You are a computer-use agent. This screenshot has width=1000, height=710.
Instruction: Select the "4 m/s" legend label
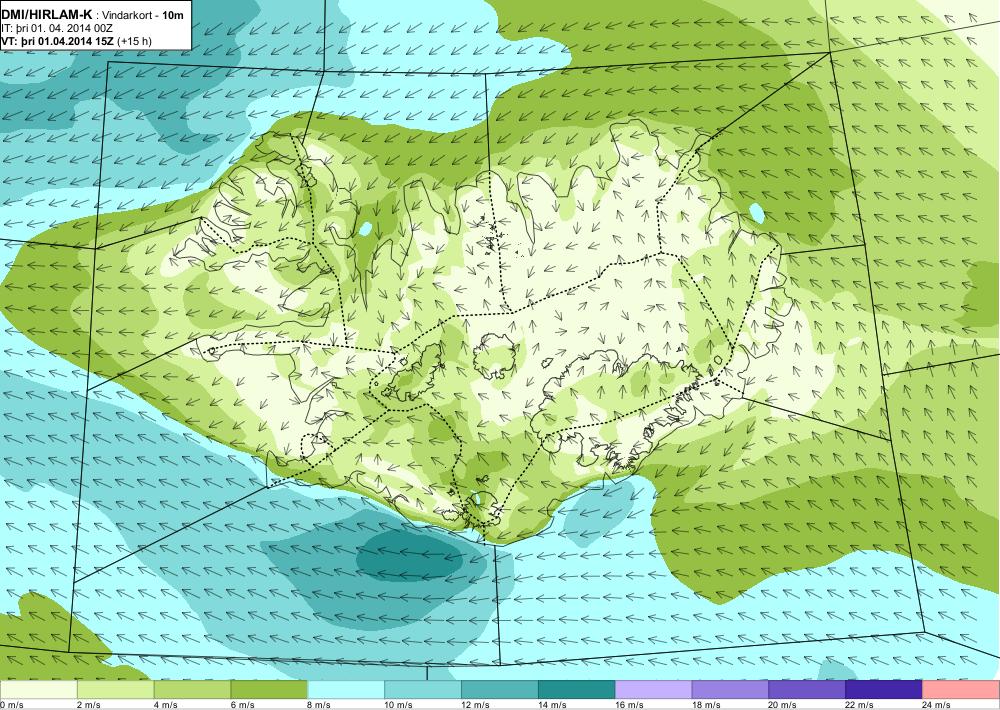tap(166, 705)
